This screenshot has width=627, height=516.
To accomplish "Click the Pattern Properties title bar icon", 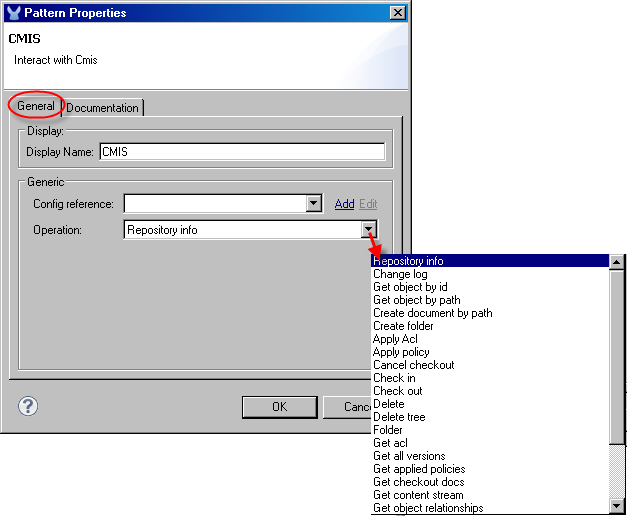I will (x=13, y=13).
